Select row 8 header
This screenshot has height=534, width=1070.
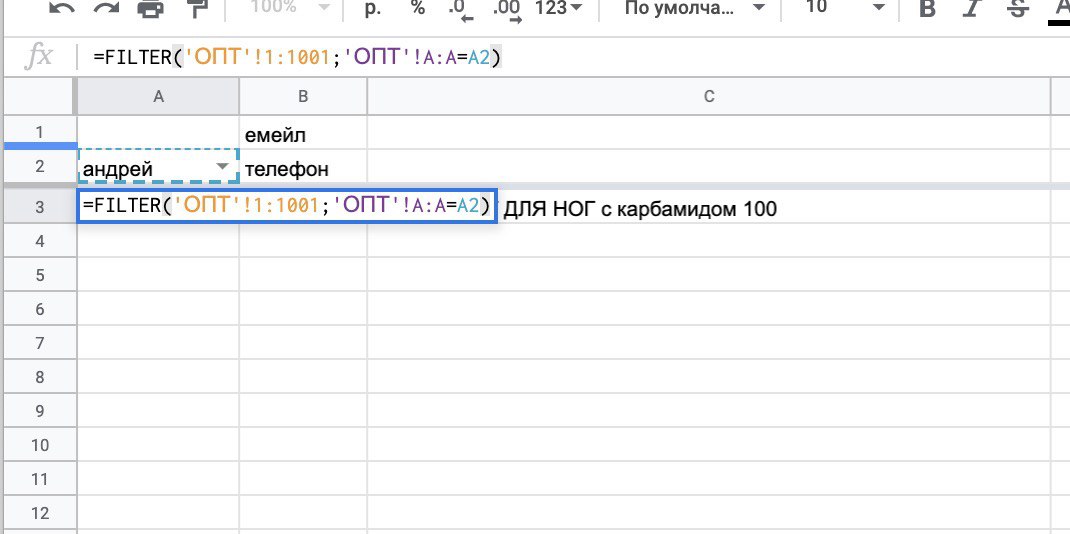pyautogui.click(x=40, y=377)
